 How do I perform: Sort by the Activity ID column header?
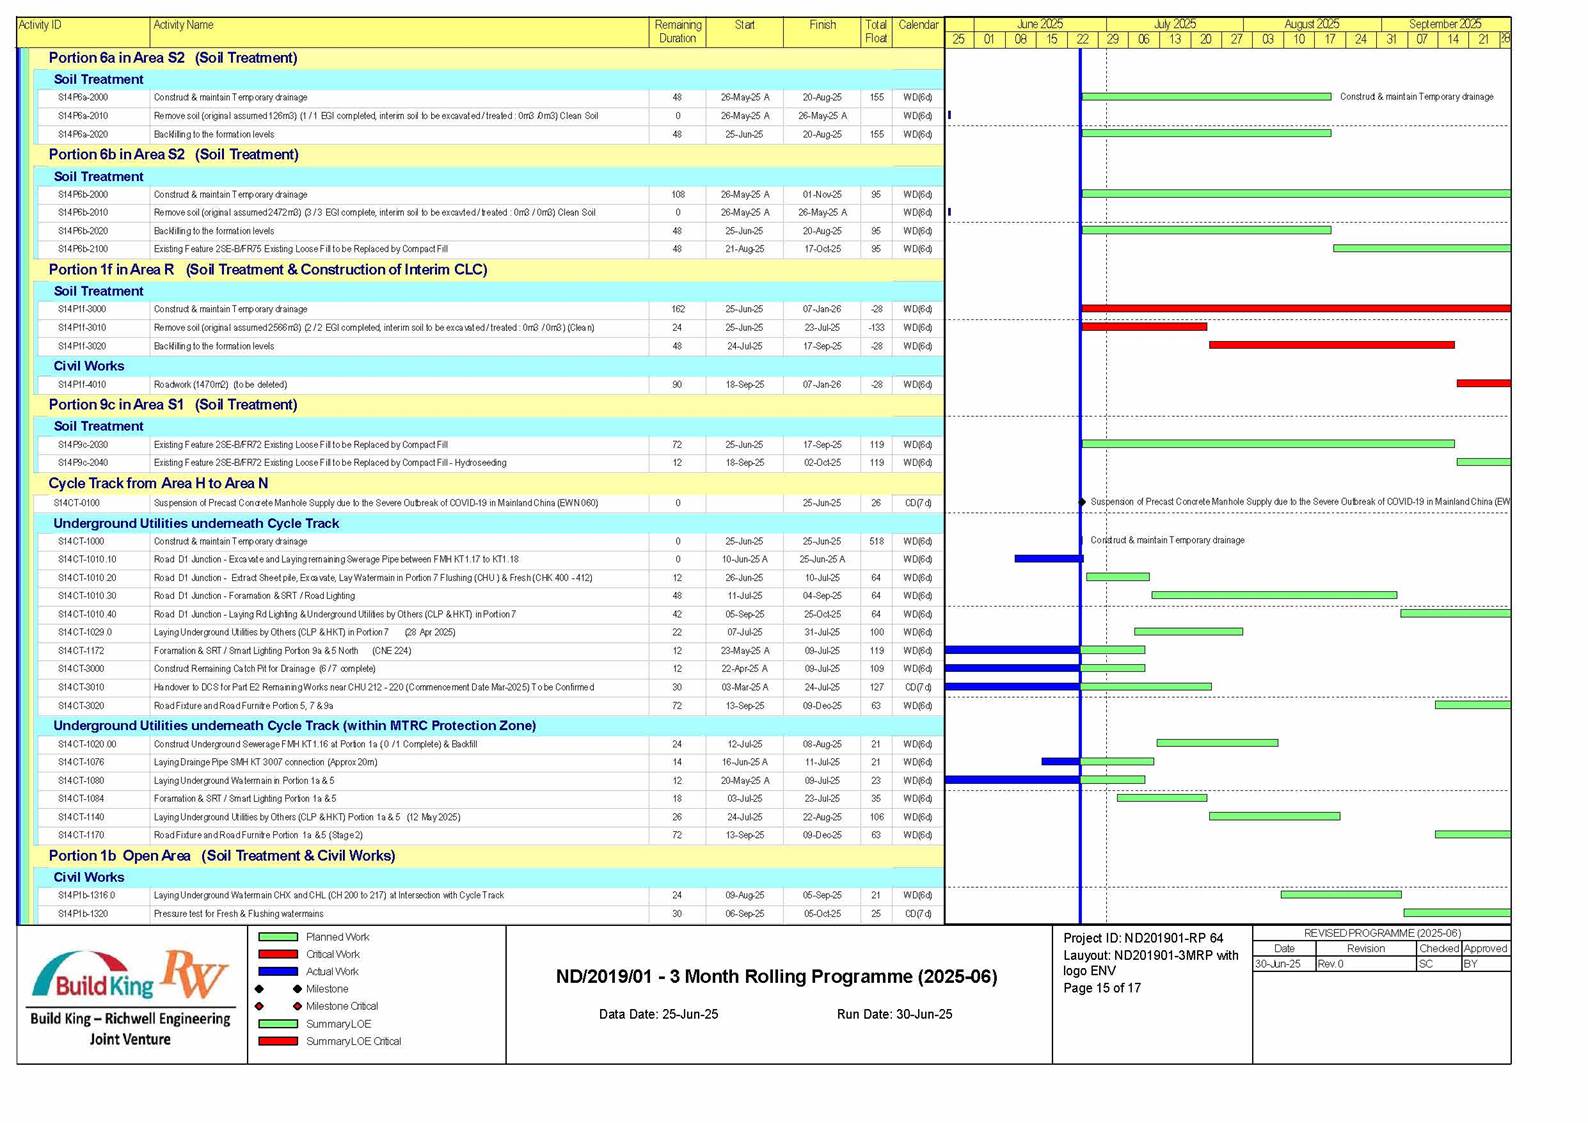[x=83, y=32]
